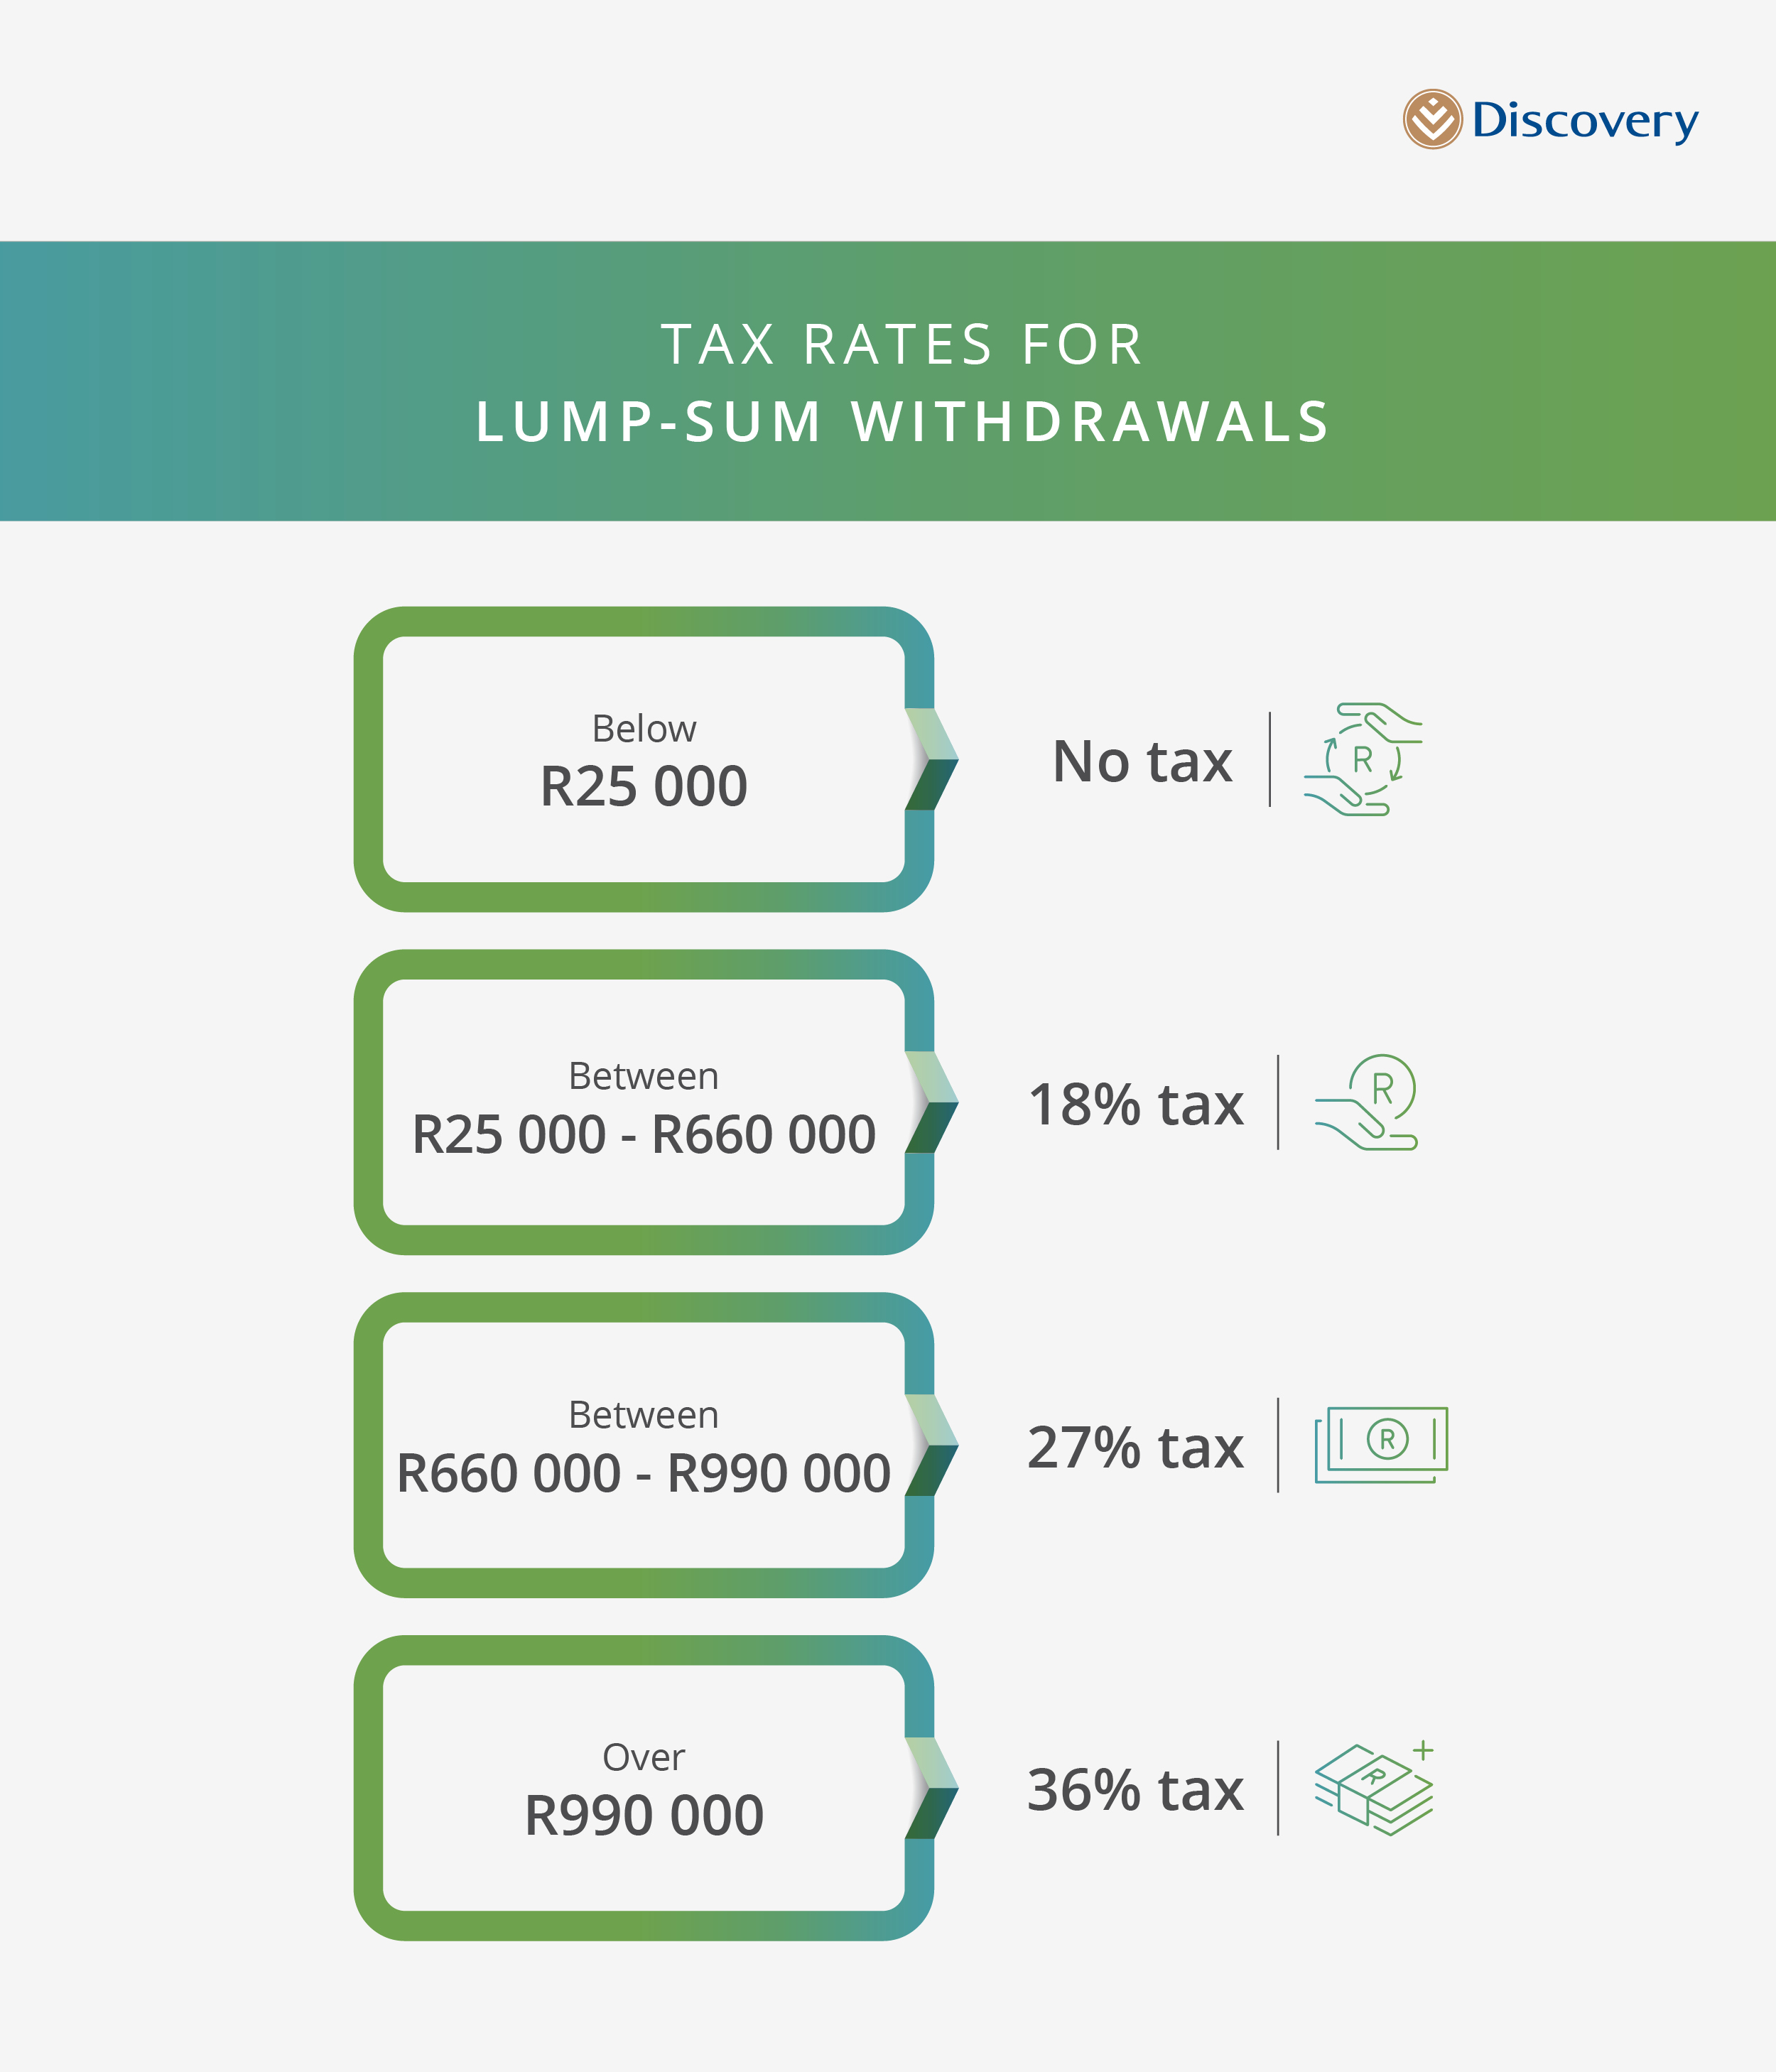
Task: Click the Tax Rates For heading line
Action: coord(902,345)
